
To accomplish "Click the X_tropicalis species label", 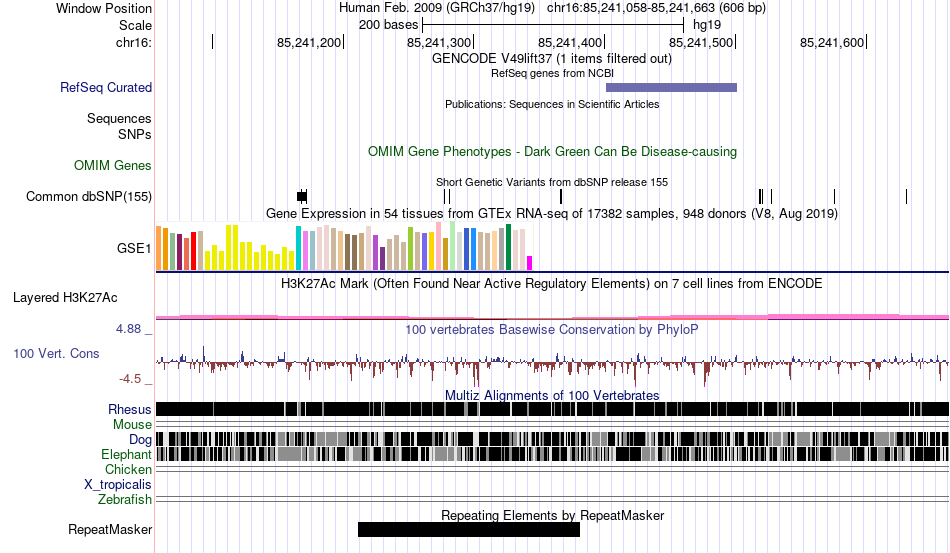I will point(118,485).
